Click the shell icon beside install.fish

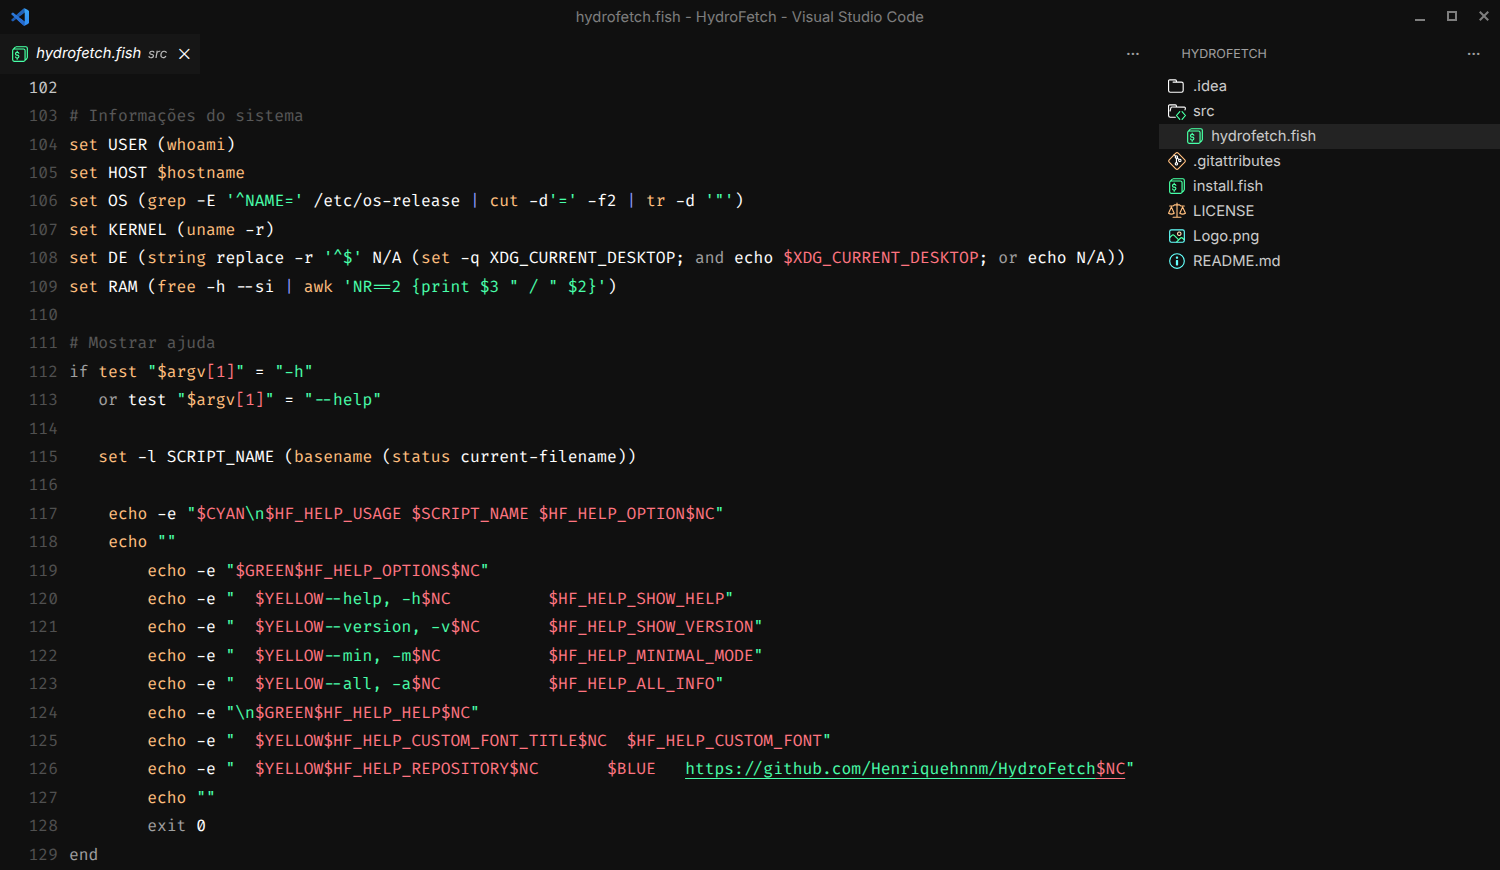click(x=1176, y=186)
